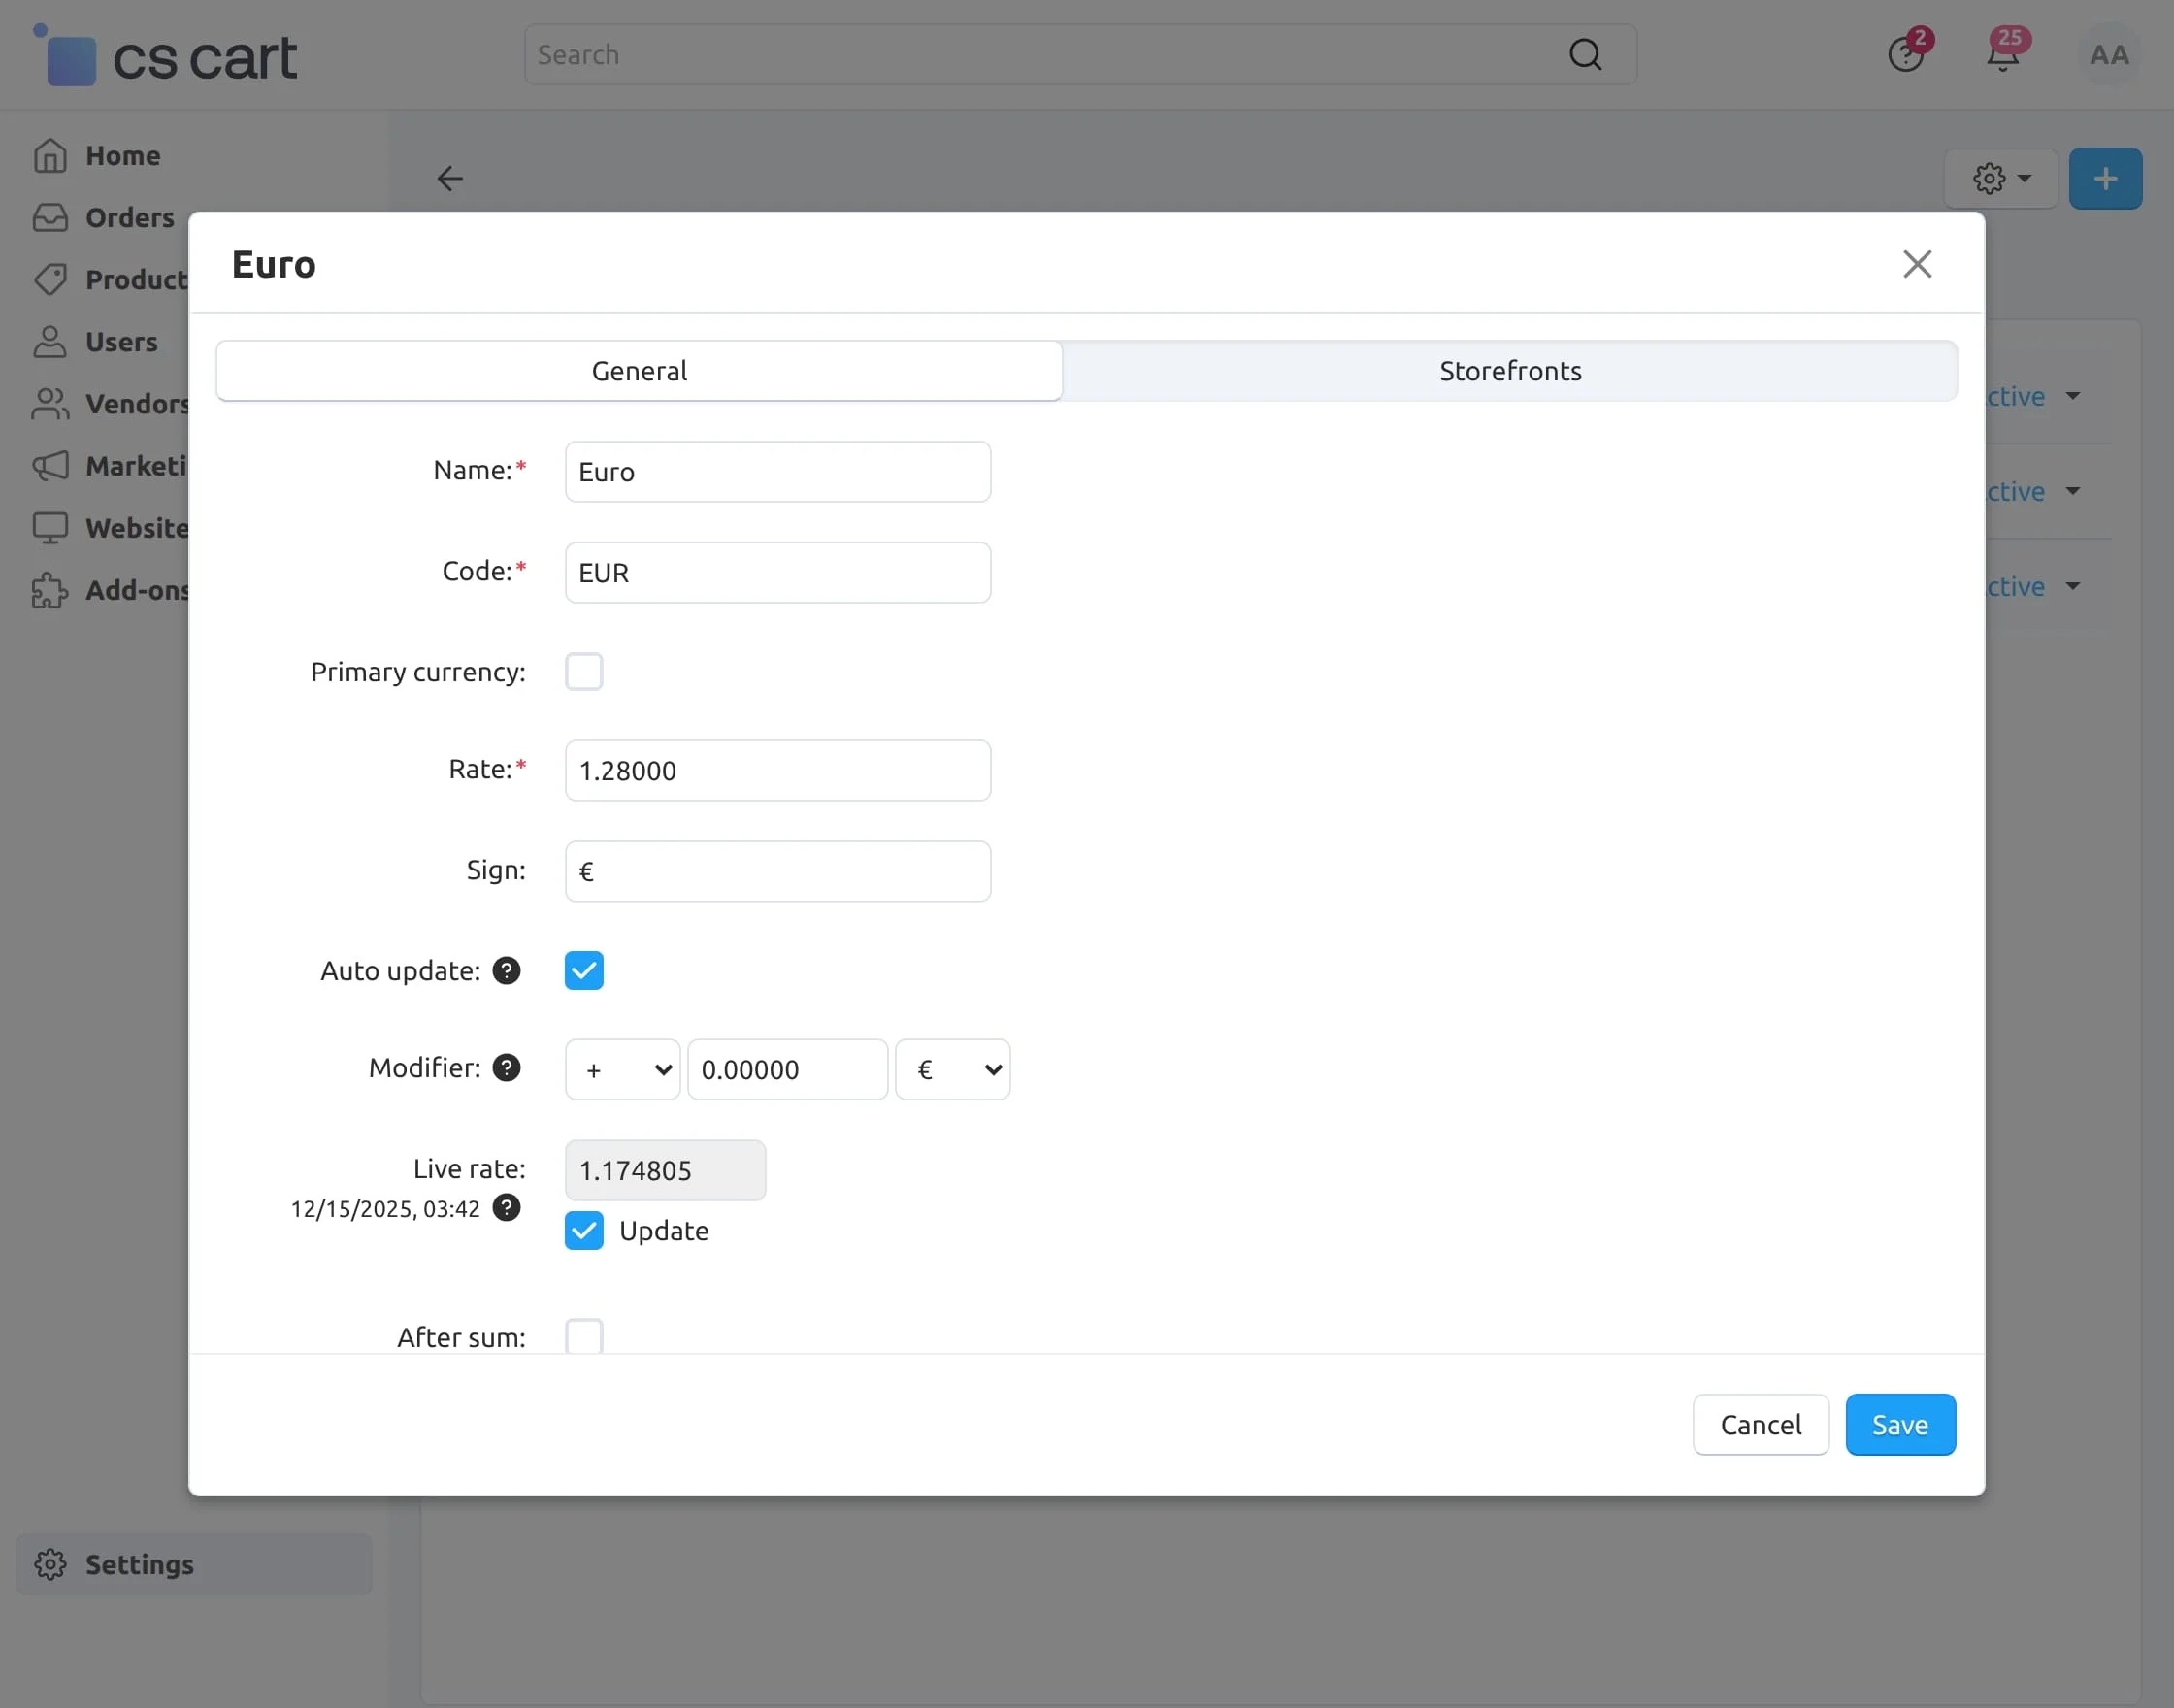Click into the Rate input field
The image size is (2174, 1708).
[777, 770]
